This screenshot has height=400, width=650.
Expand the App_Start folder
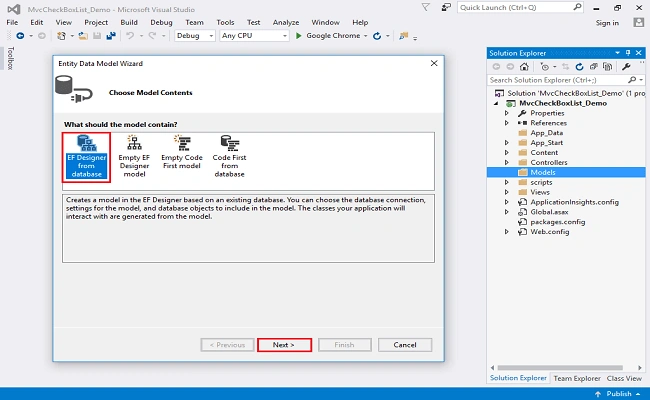tap(507, 143)
